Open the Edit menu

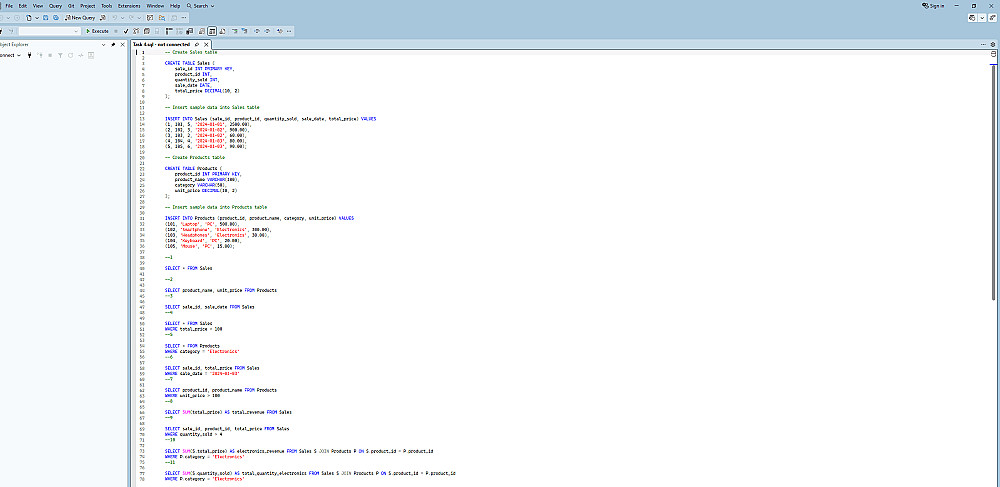(22, 6)
